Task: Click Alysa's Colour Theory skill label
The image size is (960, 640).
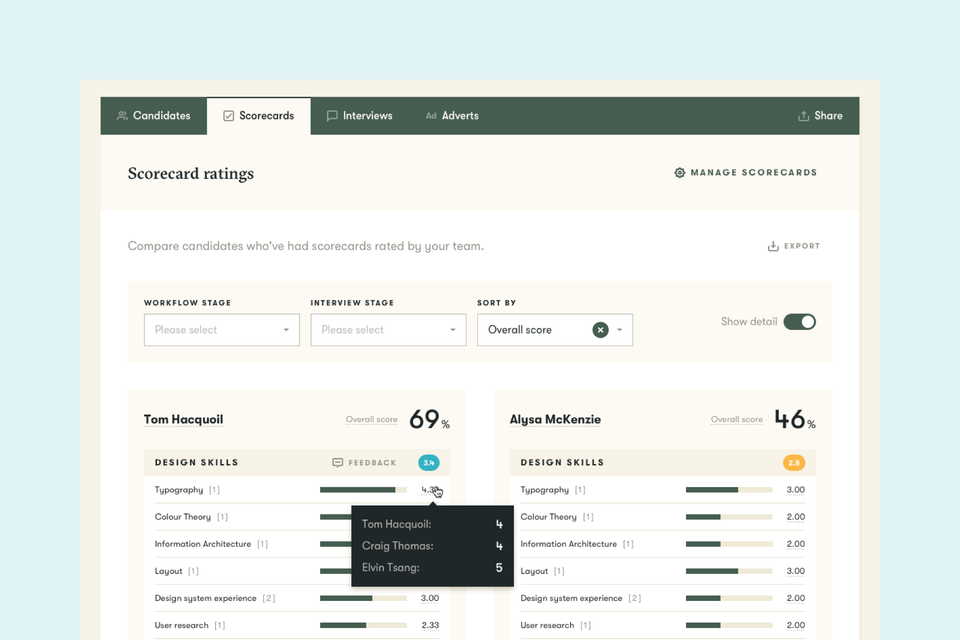Action: tap(549, 517)
